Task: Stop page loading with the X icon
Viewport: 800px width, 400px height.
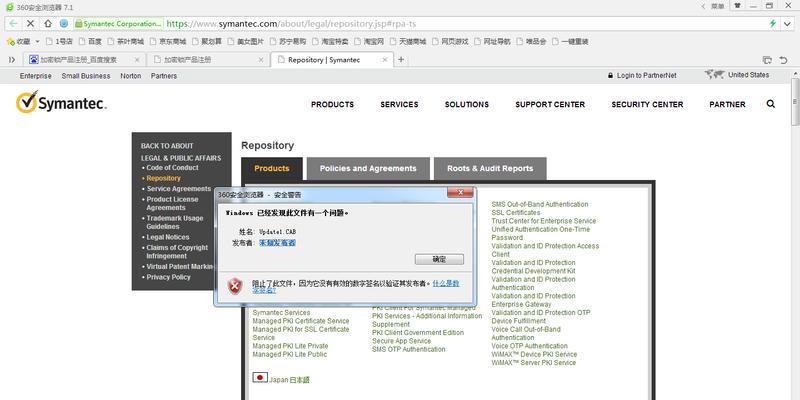Action: pyautogui.click(x=31, y=23)
